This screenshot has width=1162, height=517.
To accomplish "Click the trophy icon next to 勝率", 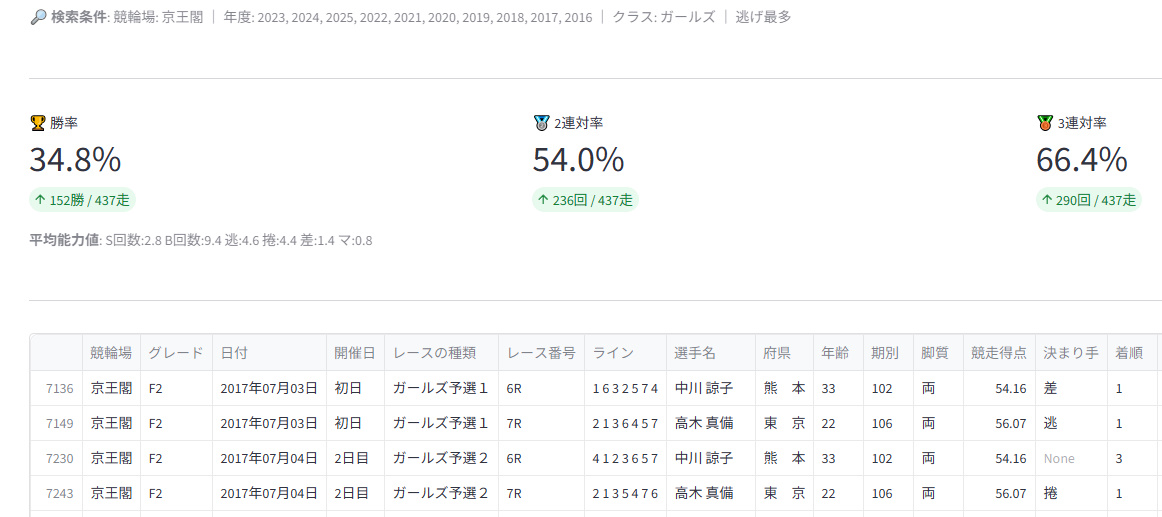I will pyautogui.click(x=38, y=123).
